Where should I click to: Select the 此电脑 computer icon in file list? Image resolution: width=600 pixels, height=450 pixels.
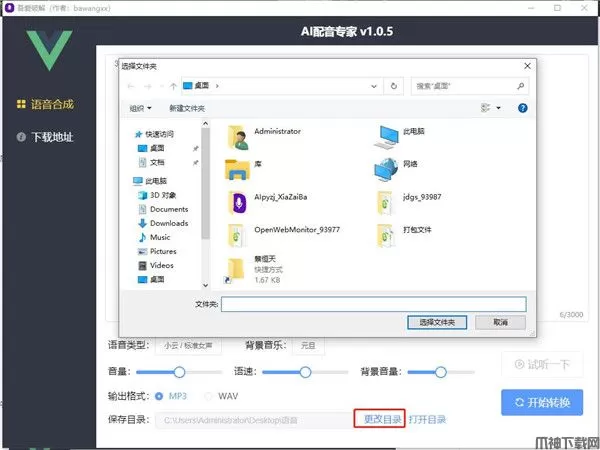386,137
